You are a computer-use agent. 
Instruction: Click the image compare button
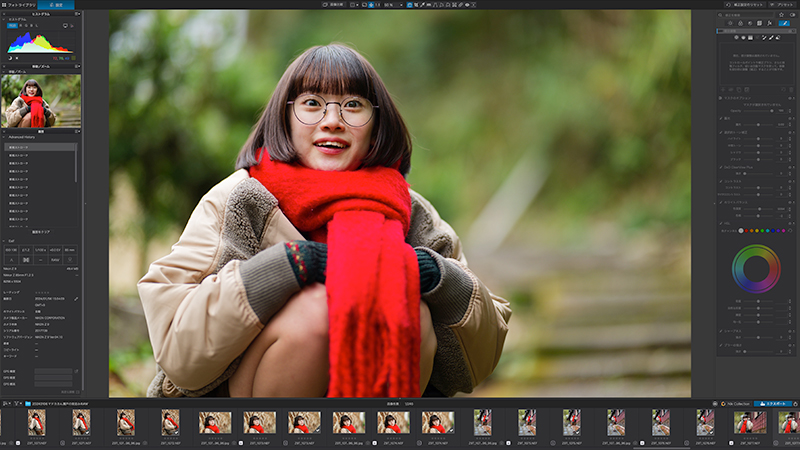point(333,5)
